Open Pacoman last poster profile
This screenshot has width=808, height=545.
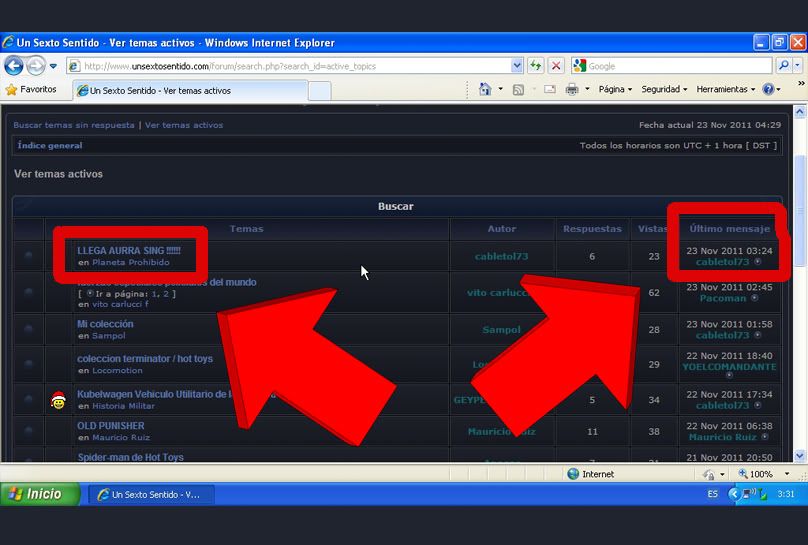coord(723,298)
